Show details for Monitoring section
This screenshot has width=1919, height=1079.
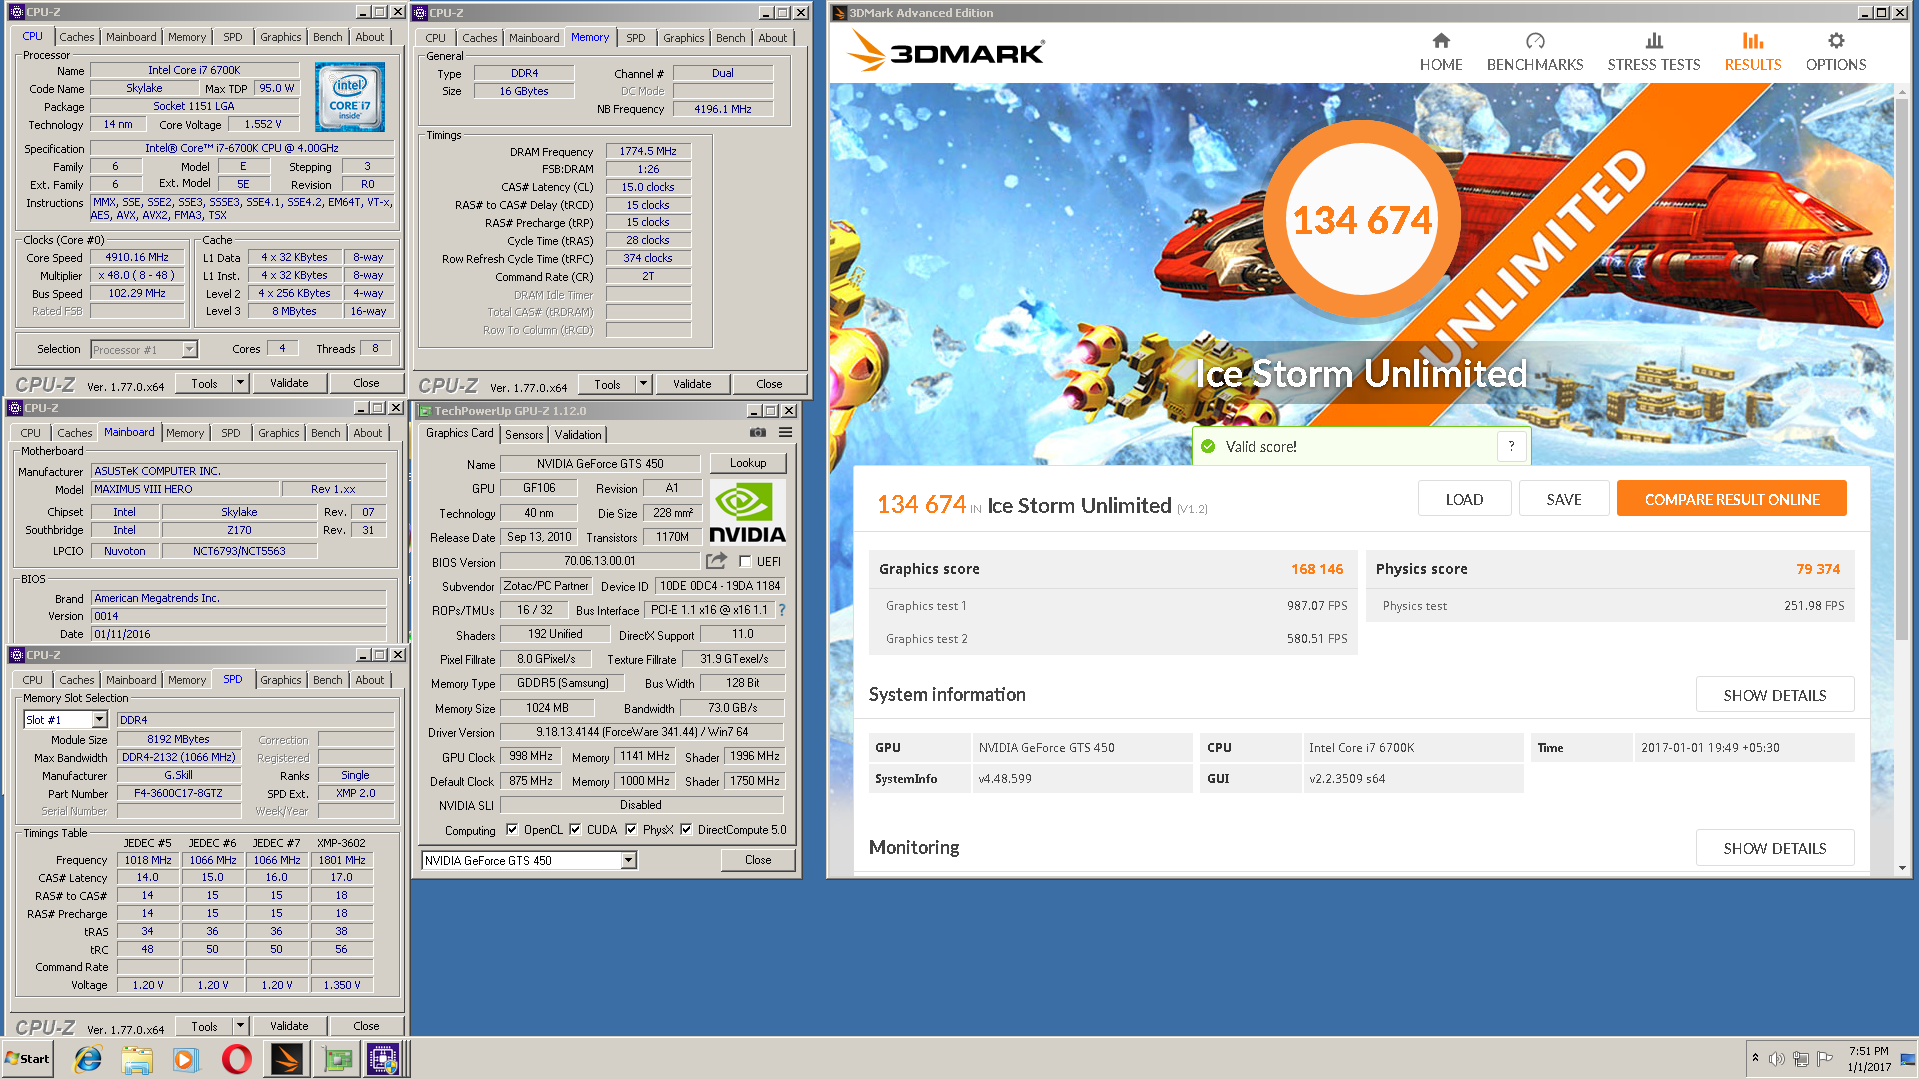coord(1774,848)
